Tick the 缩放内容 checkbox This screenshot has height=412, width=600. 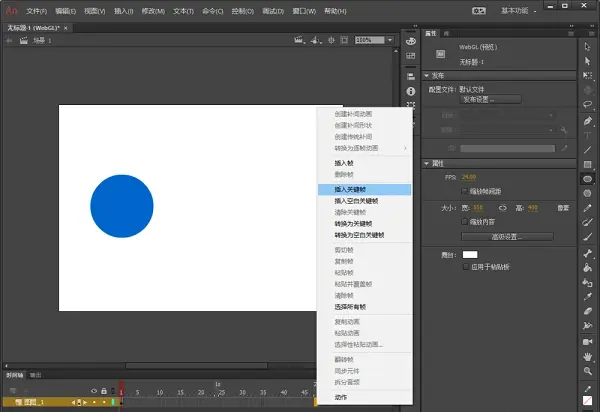(465, 221)
